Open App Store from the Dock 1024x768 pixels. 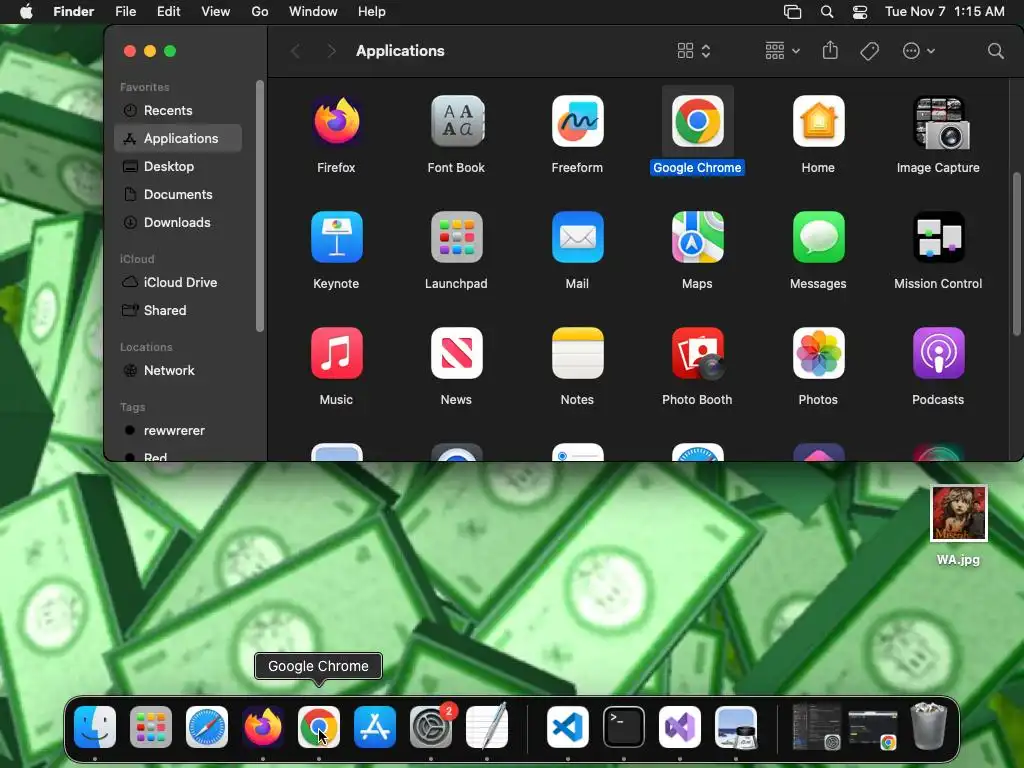pos(375,727)
